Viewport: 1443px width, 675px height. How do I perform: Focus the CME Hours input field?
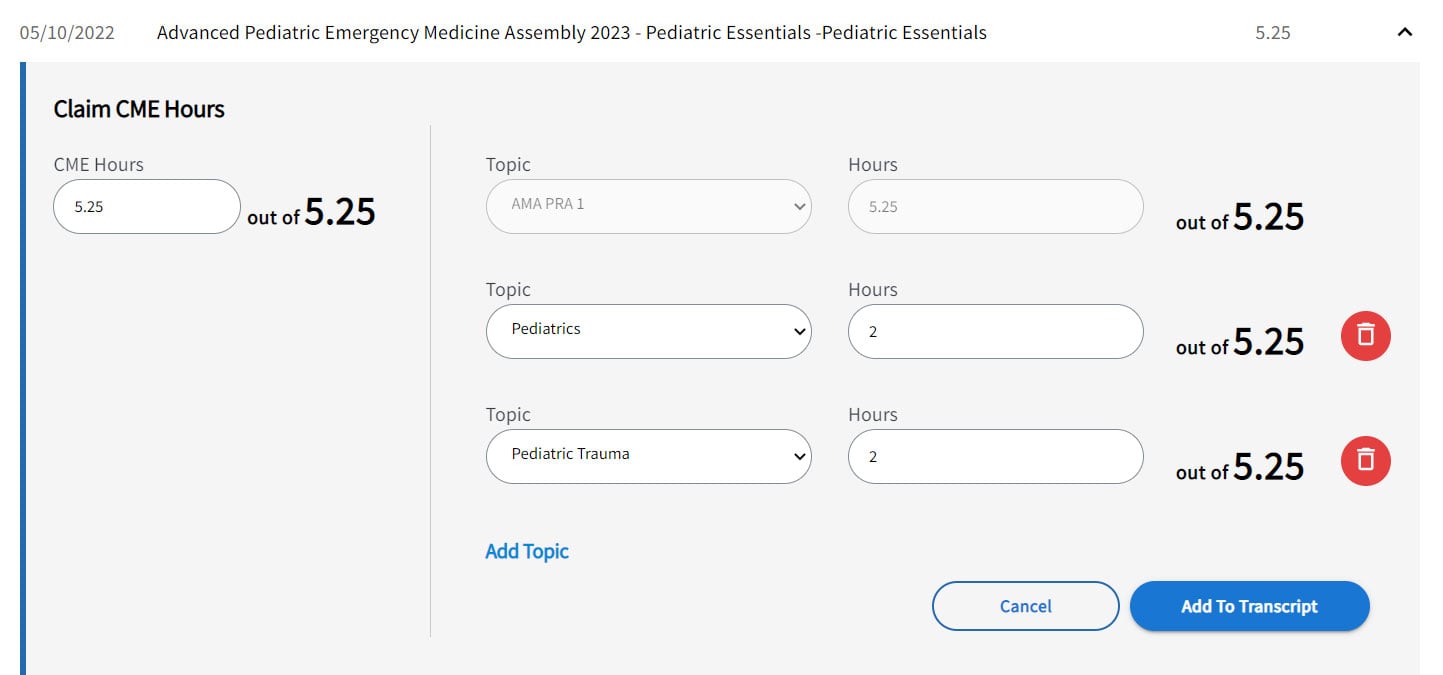pyautogui.click(x=146, y=207)
